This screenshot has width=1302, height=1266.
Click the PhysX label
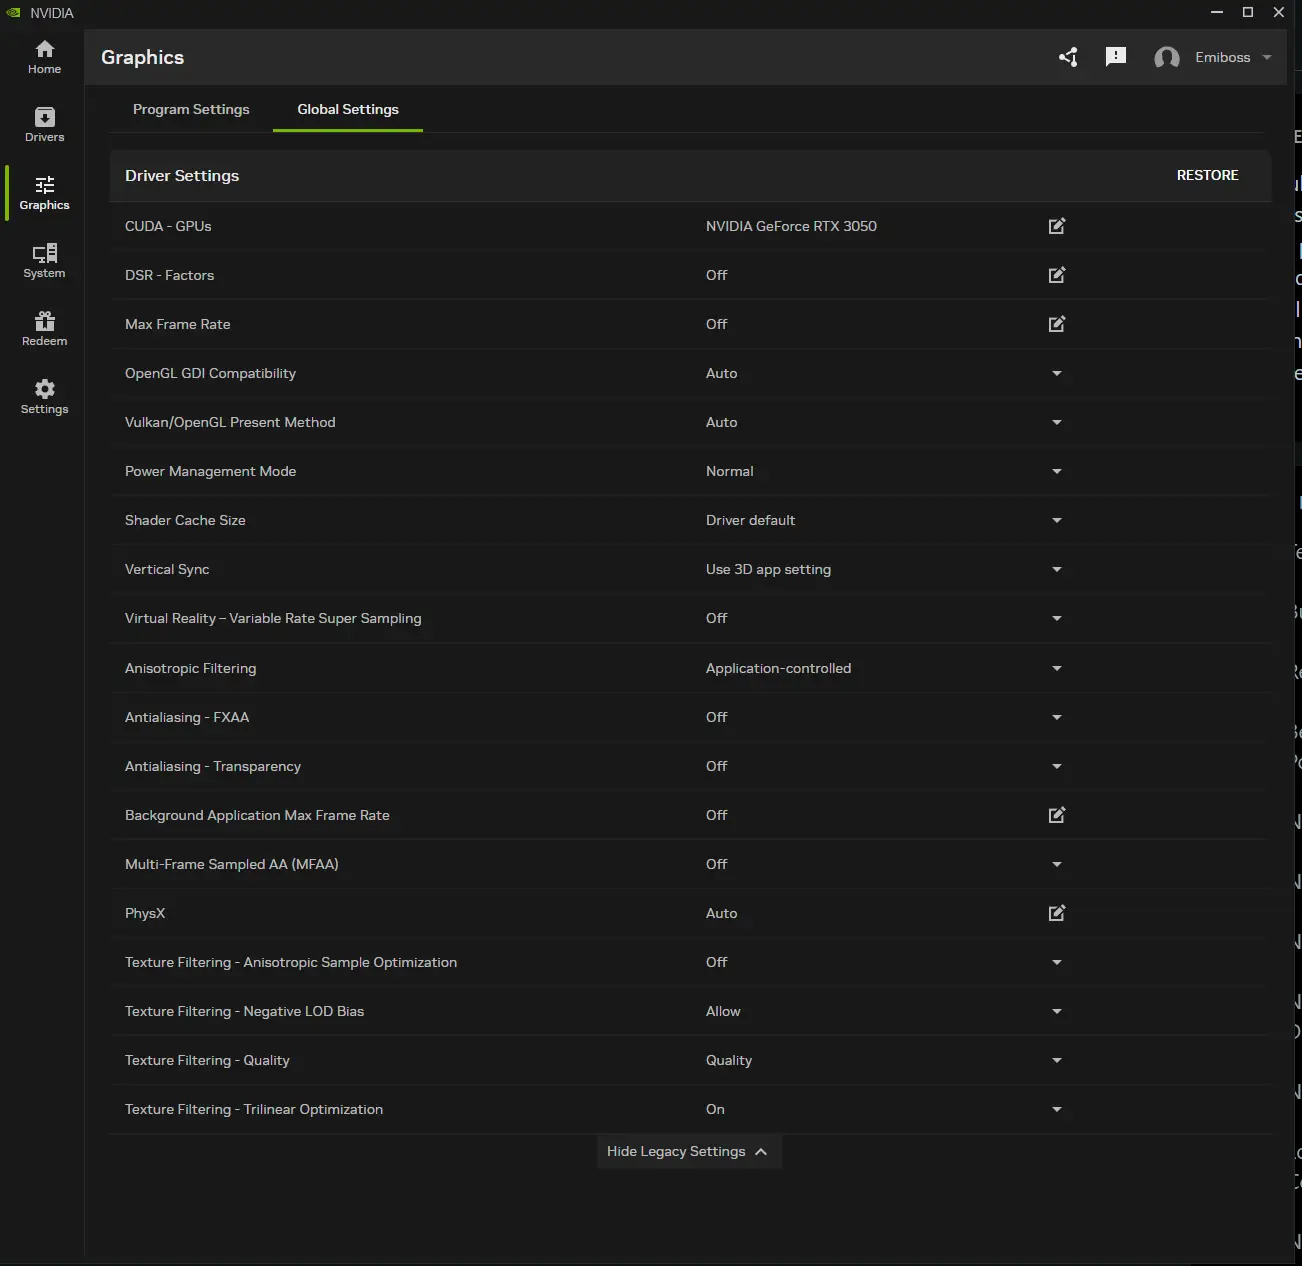(145, 913)
